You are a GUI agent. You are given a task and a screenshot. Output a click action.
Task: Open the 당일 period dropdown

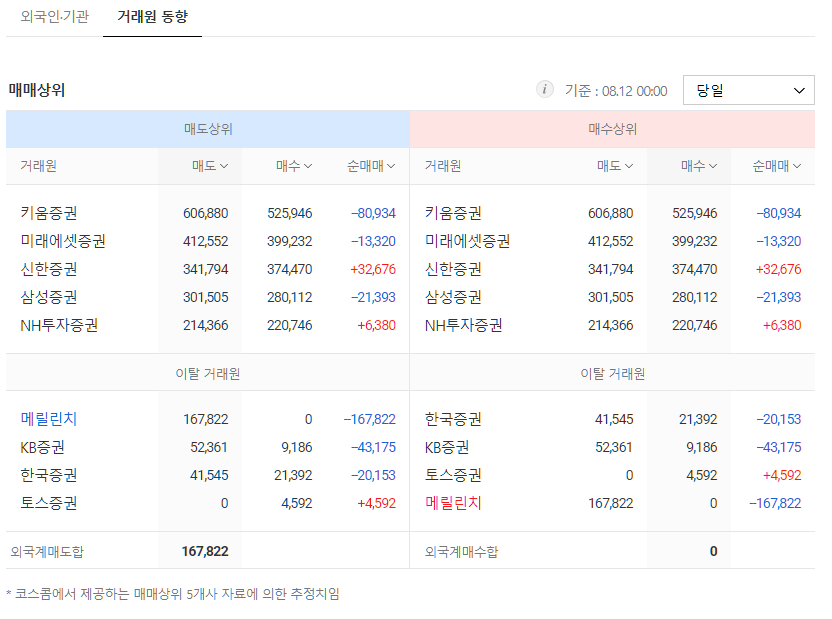pos(748,90)
